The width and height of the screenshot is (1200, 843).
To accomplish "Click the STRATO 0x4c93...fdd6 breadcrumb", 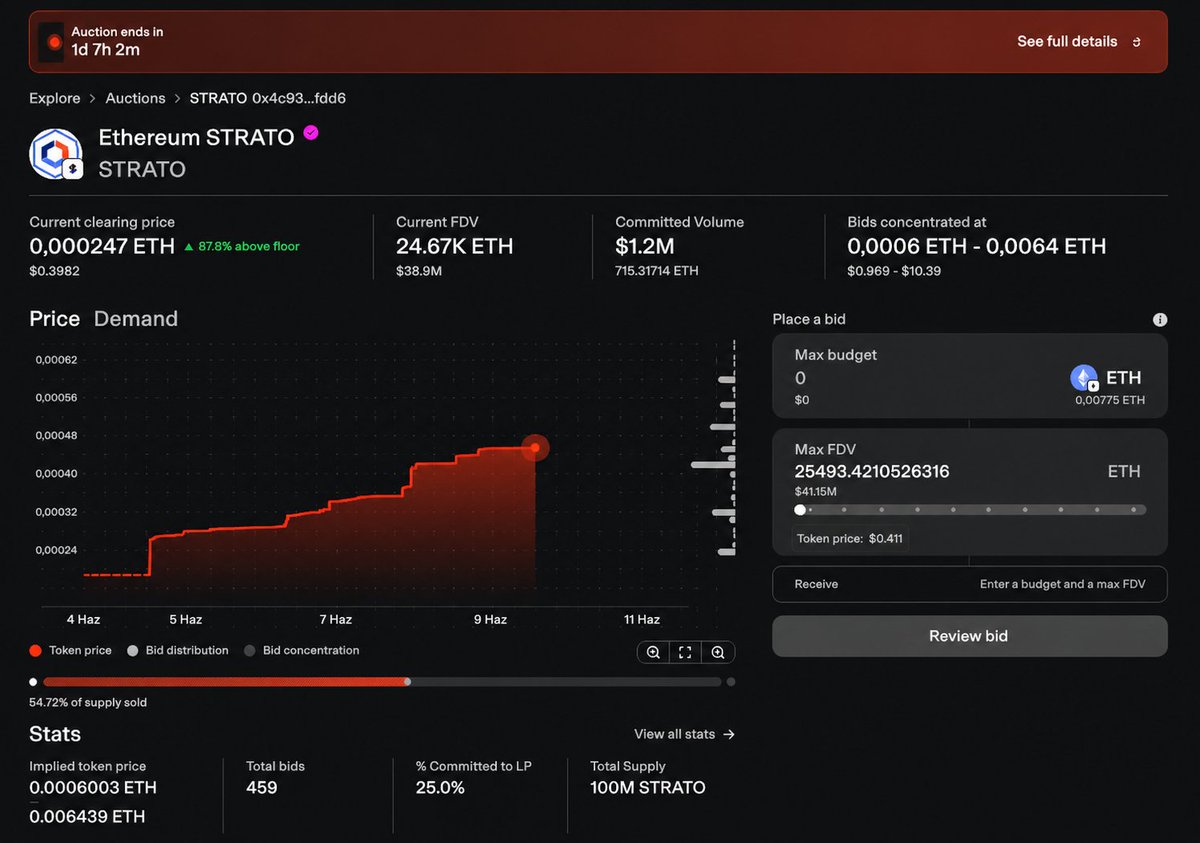I will pos(268,98).
